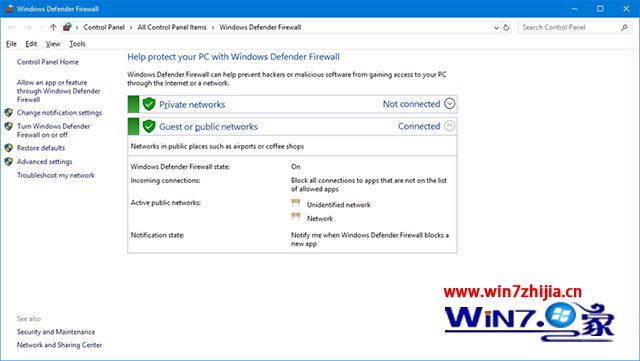Expand the Private networks section chevron
This screenshot has height=361, width=640.
[x=449, y=104]
